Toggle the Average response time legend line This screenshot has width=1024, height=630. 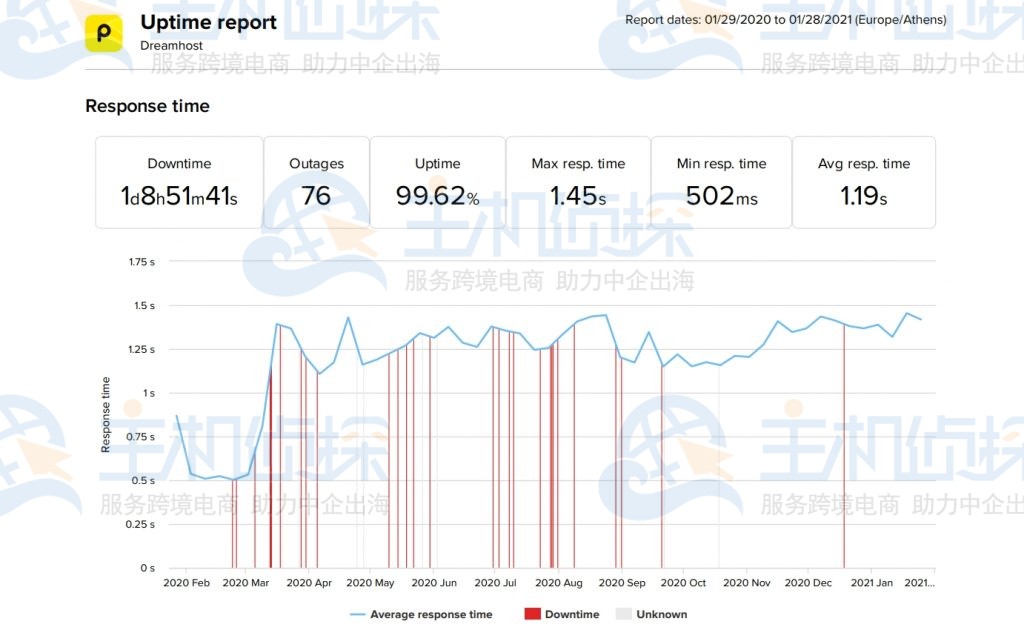pos(358,614)
